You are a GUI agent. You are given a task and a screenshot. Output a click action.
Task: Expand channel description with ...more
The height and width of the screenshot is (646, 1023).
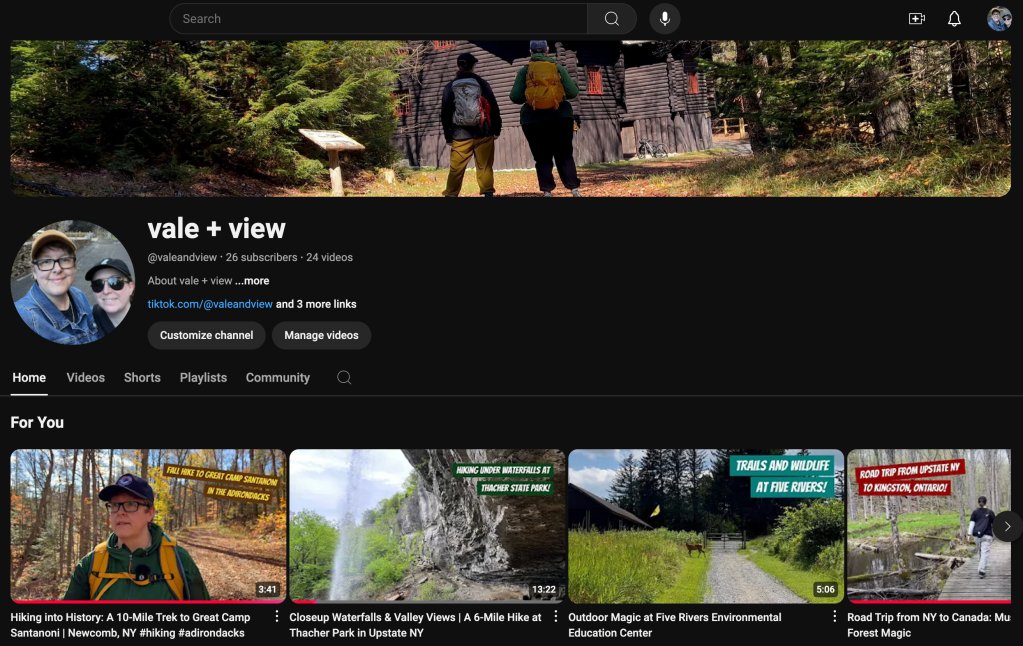point(252,281)
